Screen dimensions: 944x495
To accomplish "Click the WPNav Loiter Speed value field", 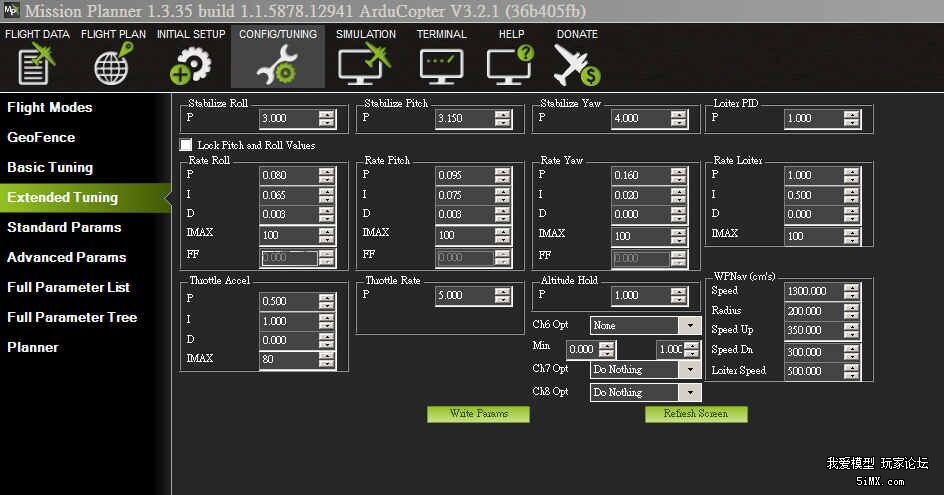I will pos(813,371).
